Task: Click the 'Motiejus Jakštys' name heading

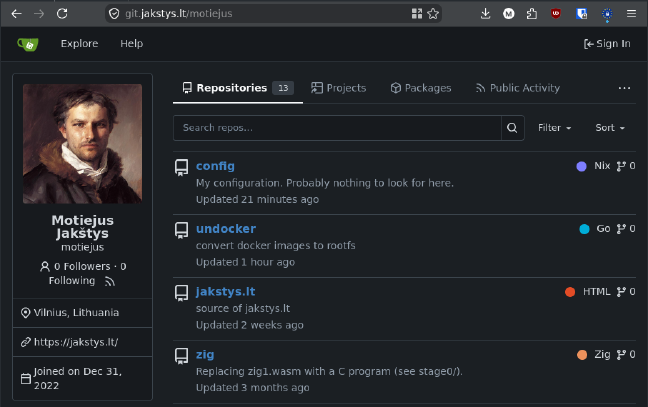Action: 82,227
